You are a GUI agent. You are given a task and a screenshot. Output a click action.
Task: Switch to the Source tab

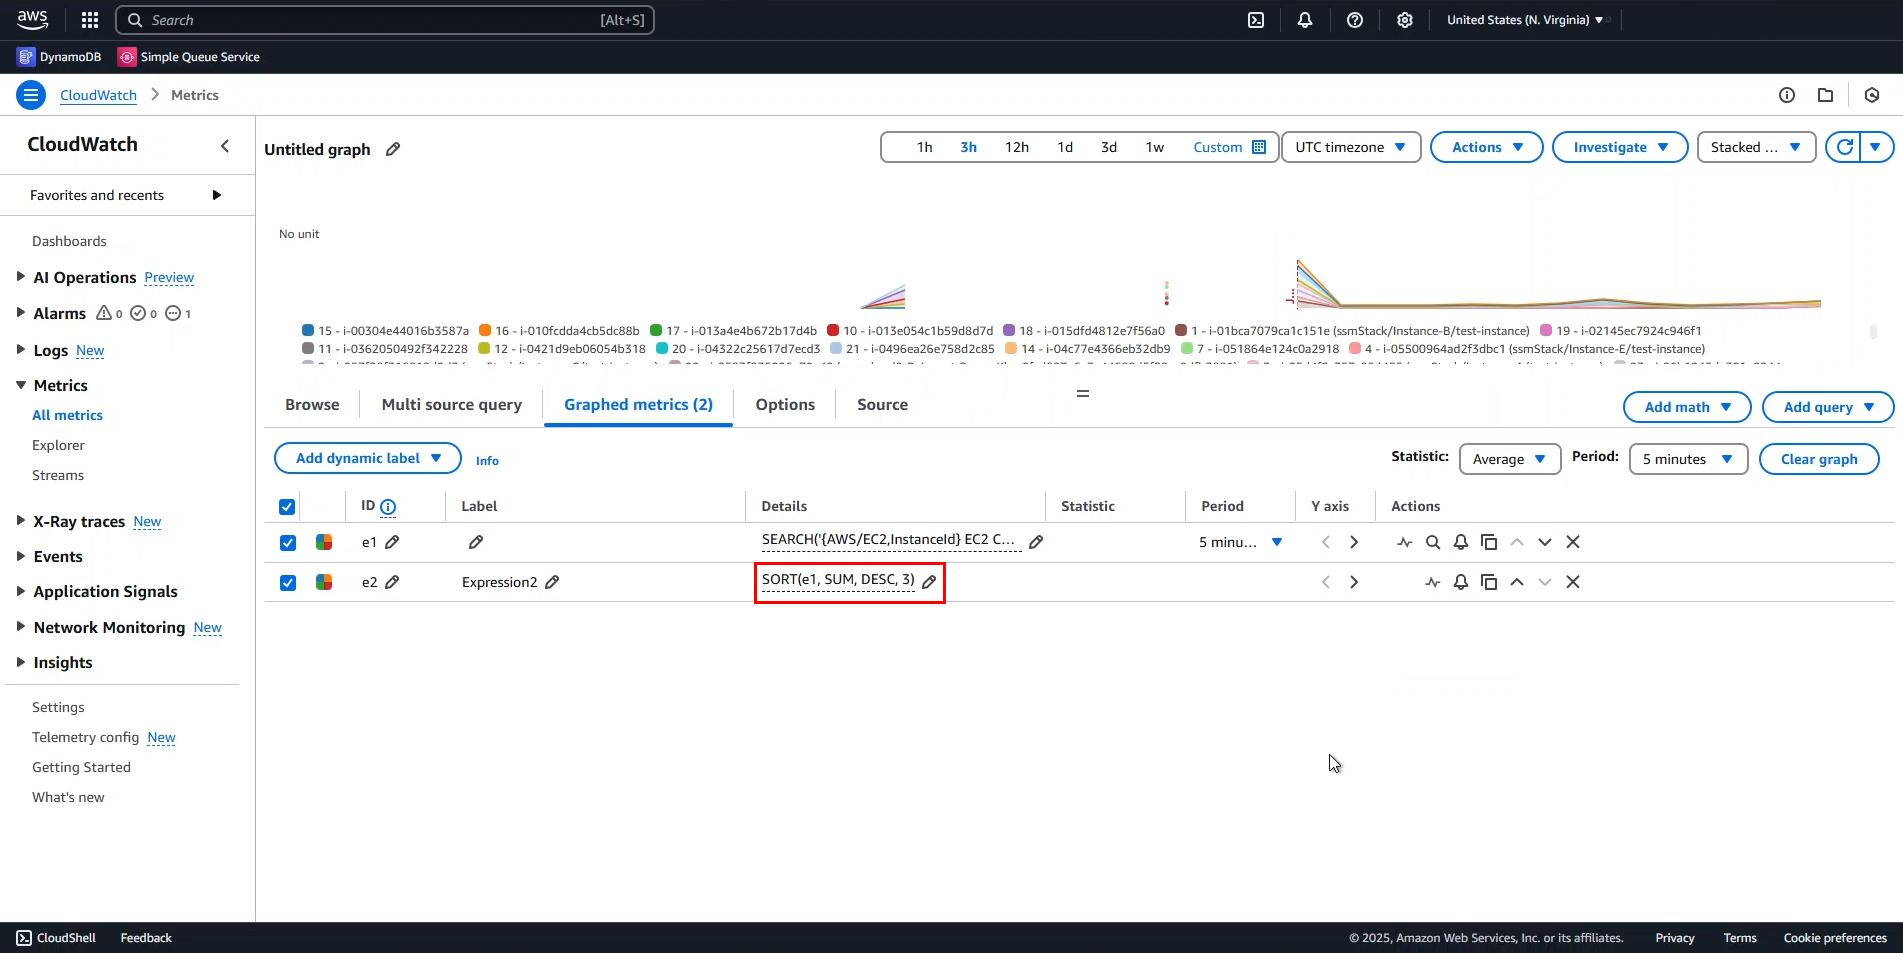point(882,405)
